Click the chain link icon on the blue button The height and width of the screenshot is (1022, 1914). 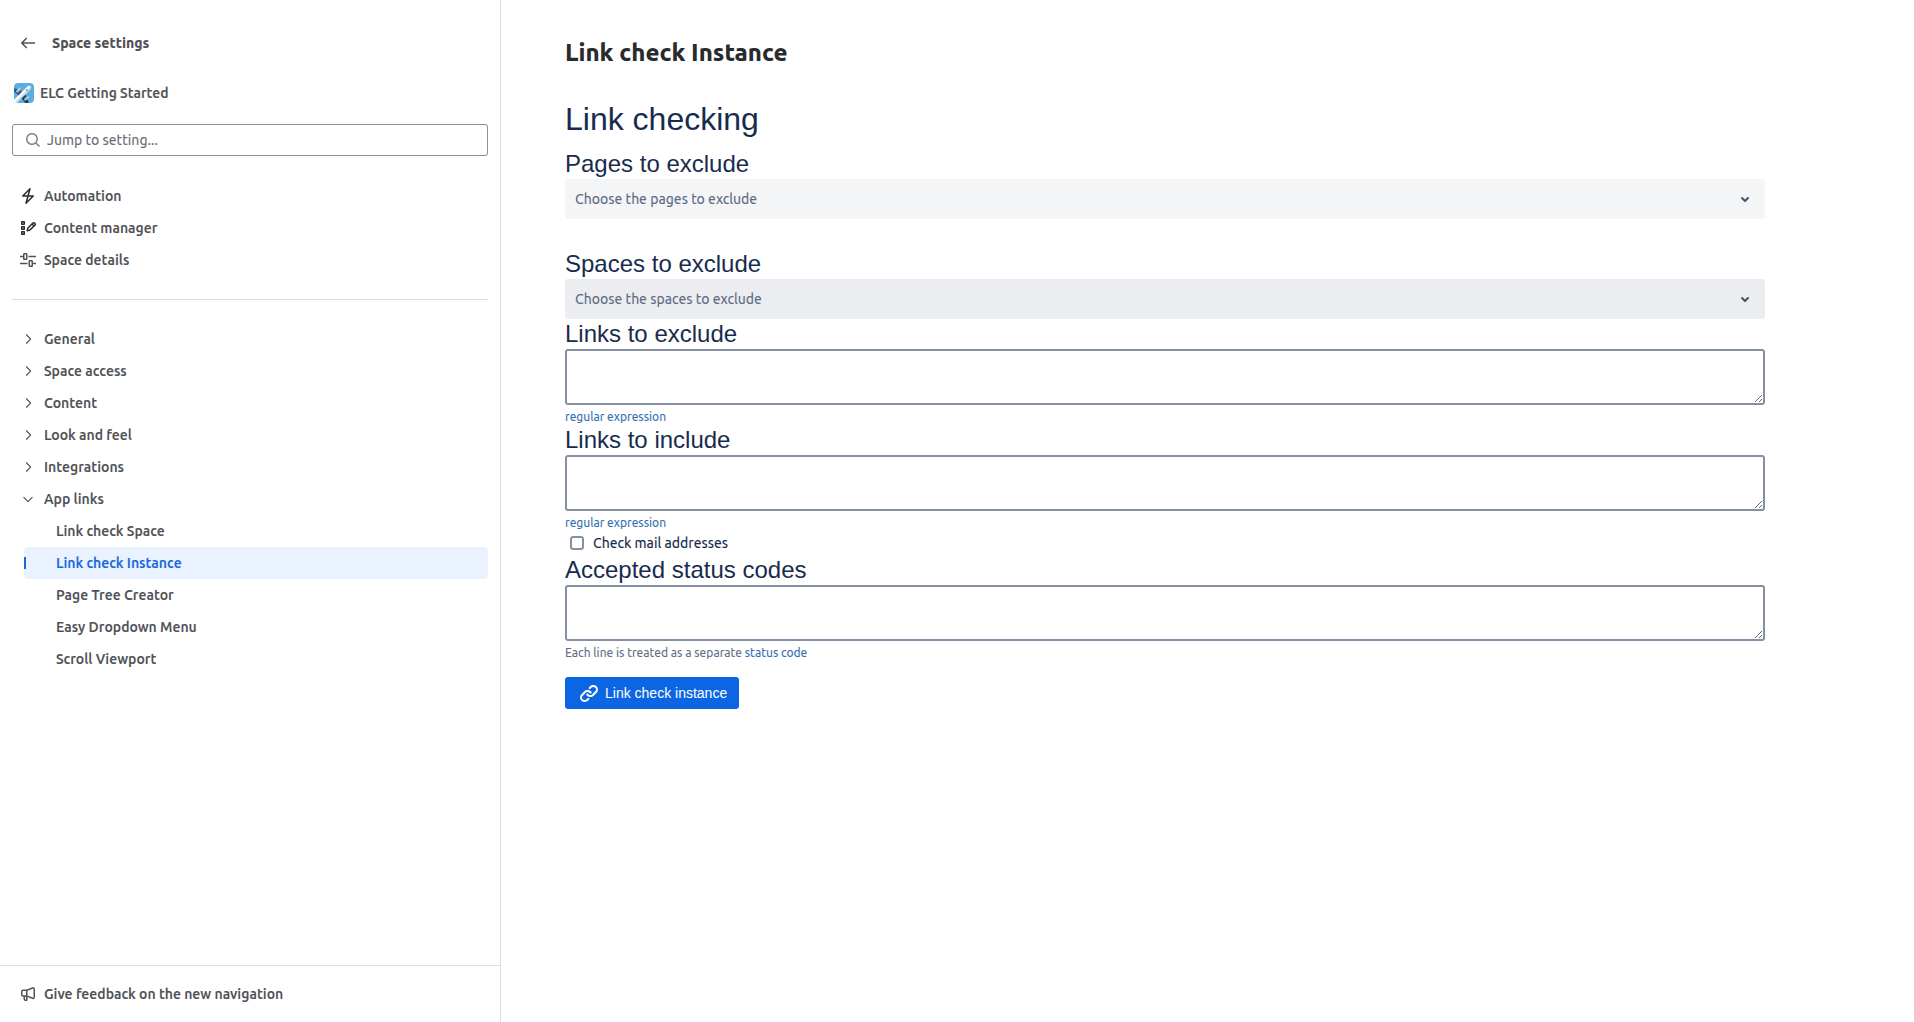pyautogui.click(x=589, y=693)
